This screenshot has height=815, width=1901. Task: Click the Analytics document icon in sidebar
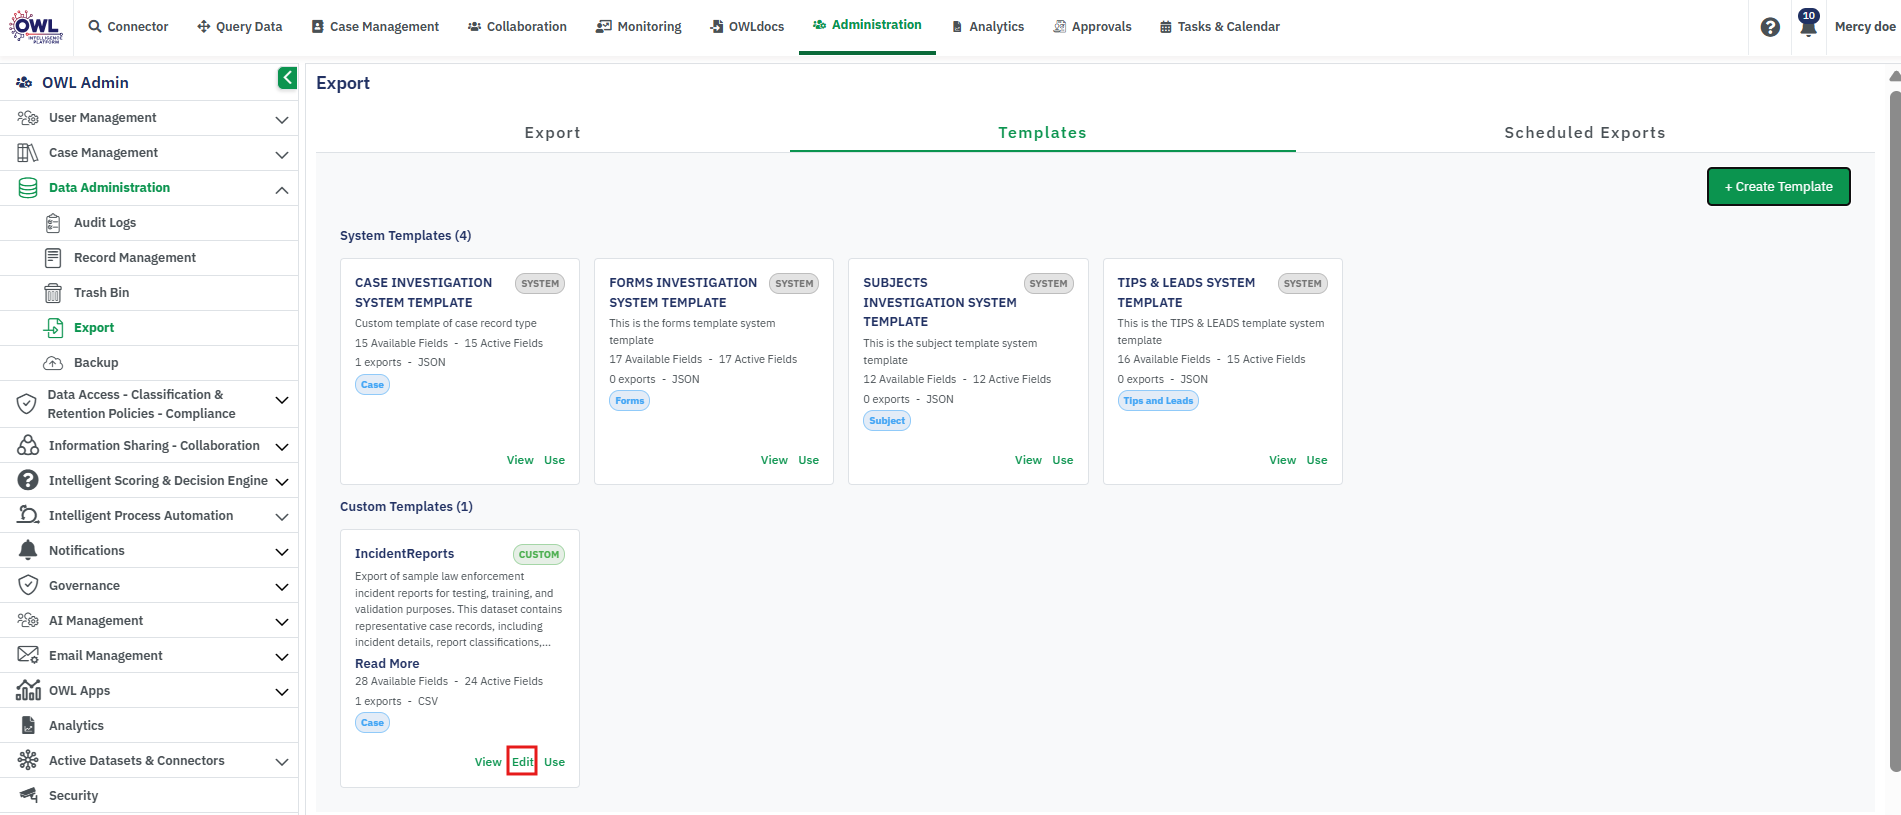coord(28,726)
